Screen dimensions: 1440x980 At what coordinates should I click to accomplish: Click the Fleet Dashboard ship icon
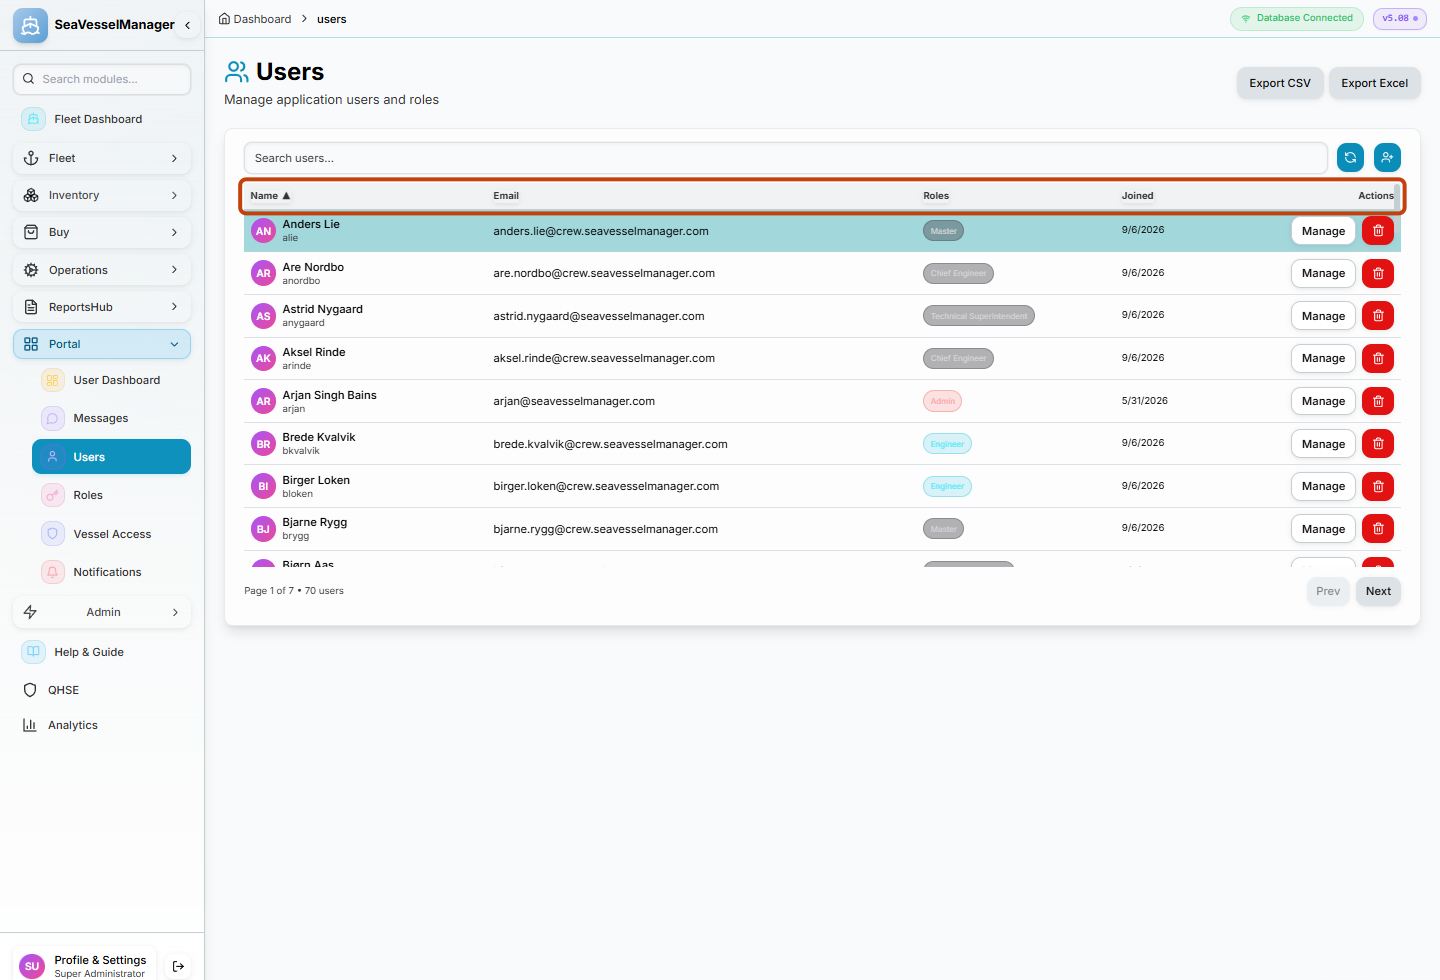click(x=33, y=119)
